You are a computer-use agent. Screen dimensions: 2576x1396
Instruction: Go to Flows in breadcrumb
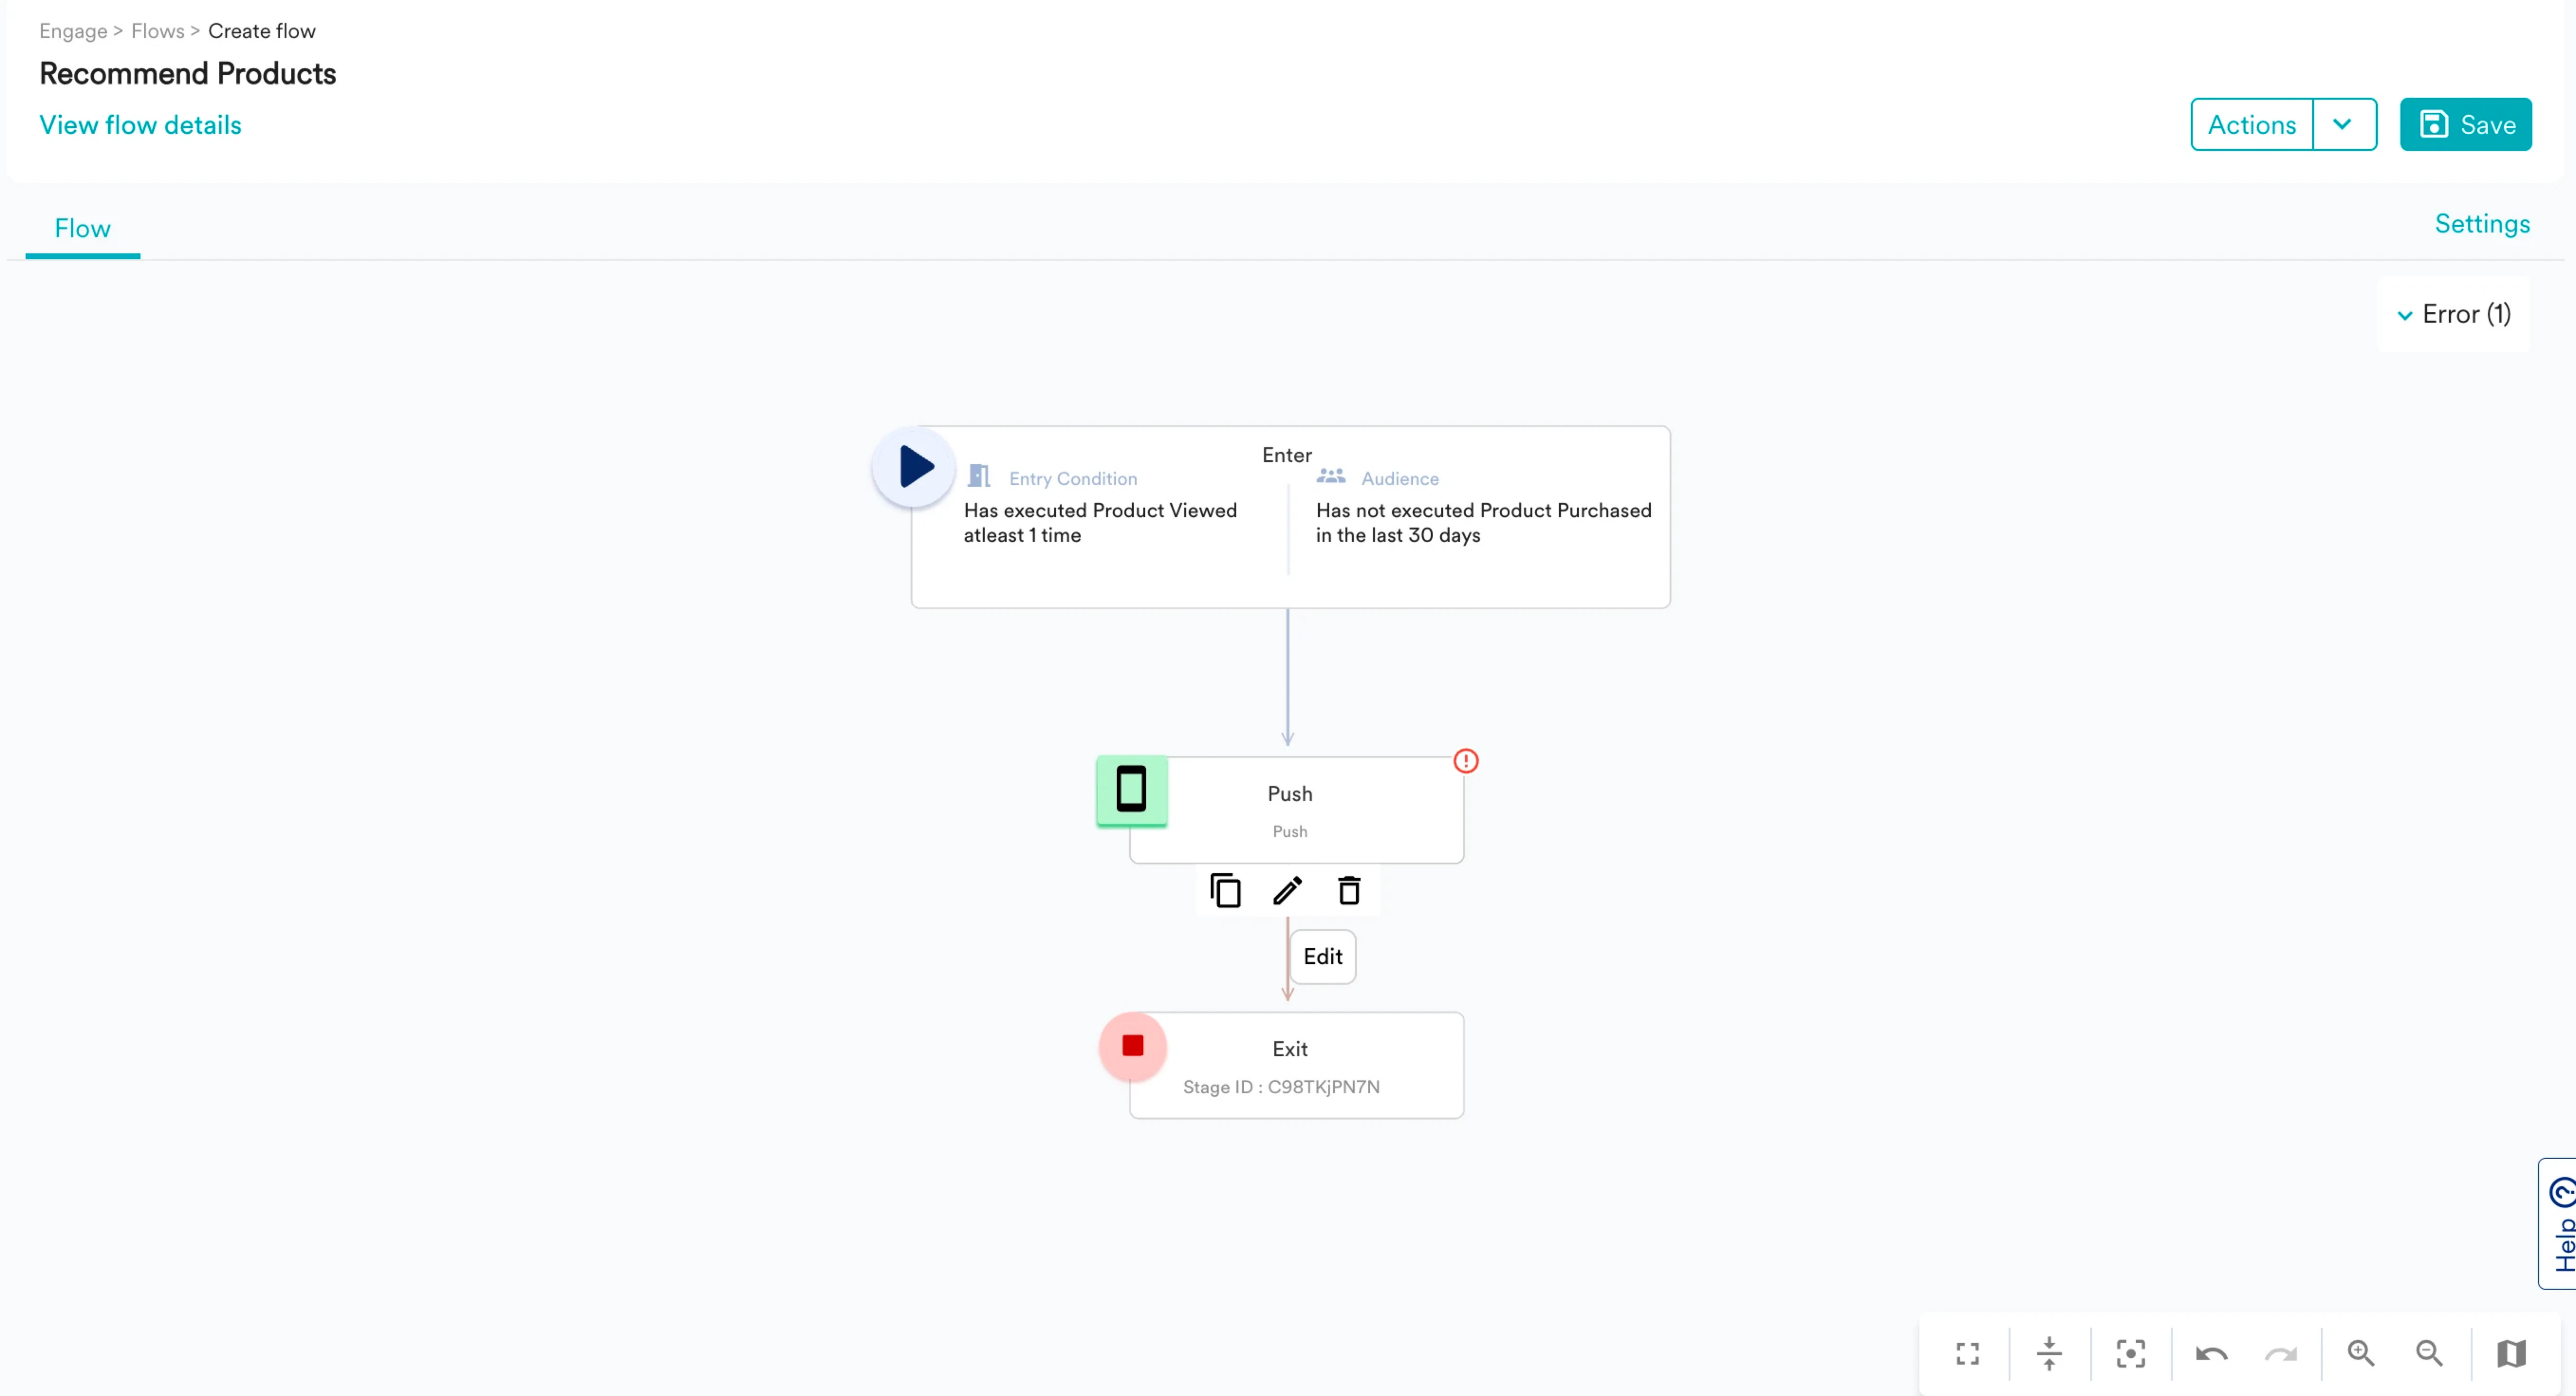pyautogui.click(x=157, y=31)
